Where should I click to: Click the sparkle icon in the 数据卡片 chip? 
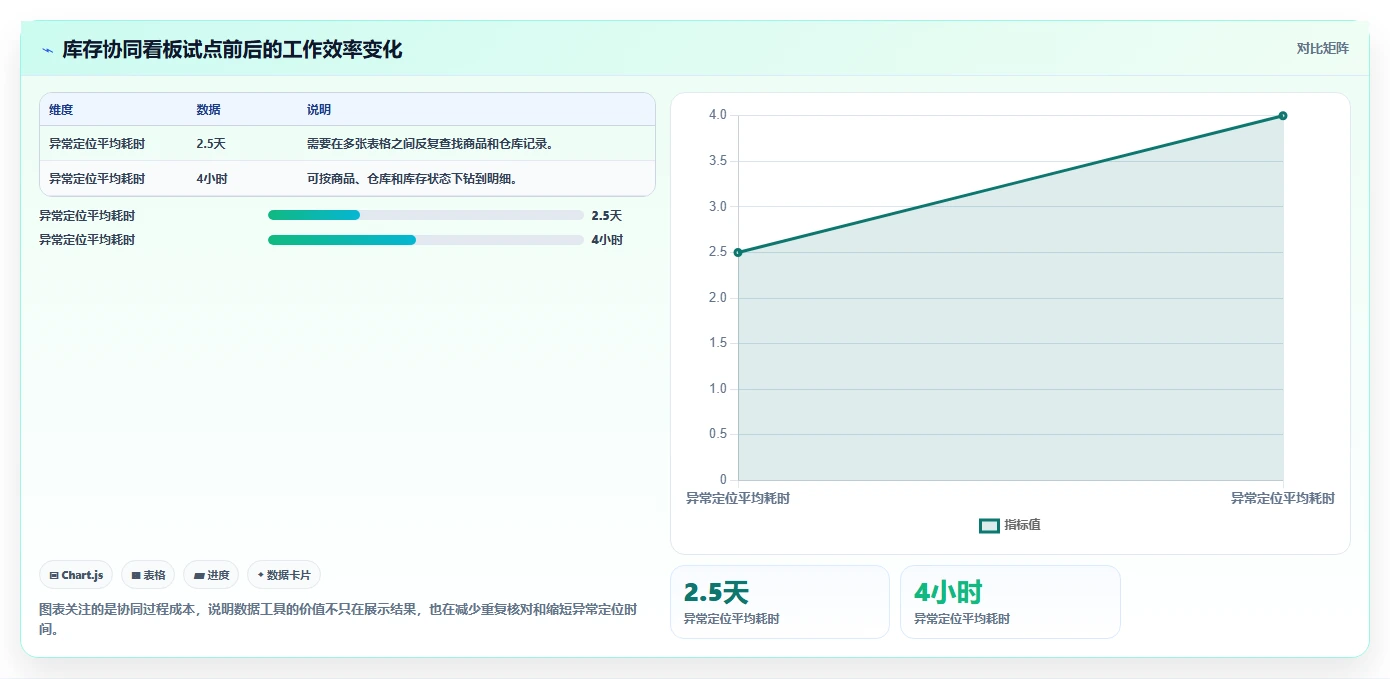click(261, 575)
